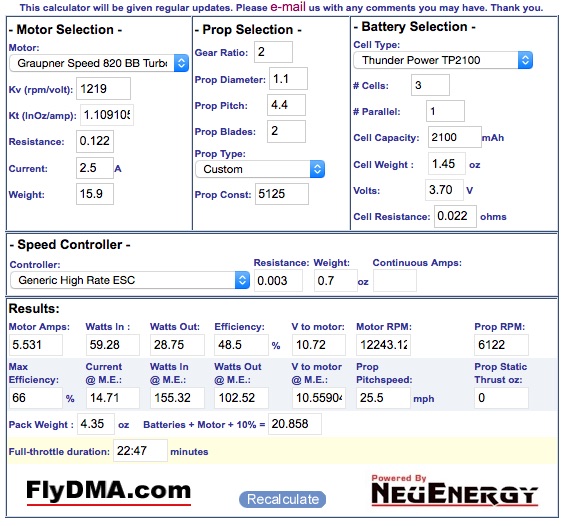
Task: Open the FlyDMA.com logo link
Action: 108,492
